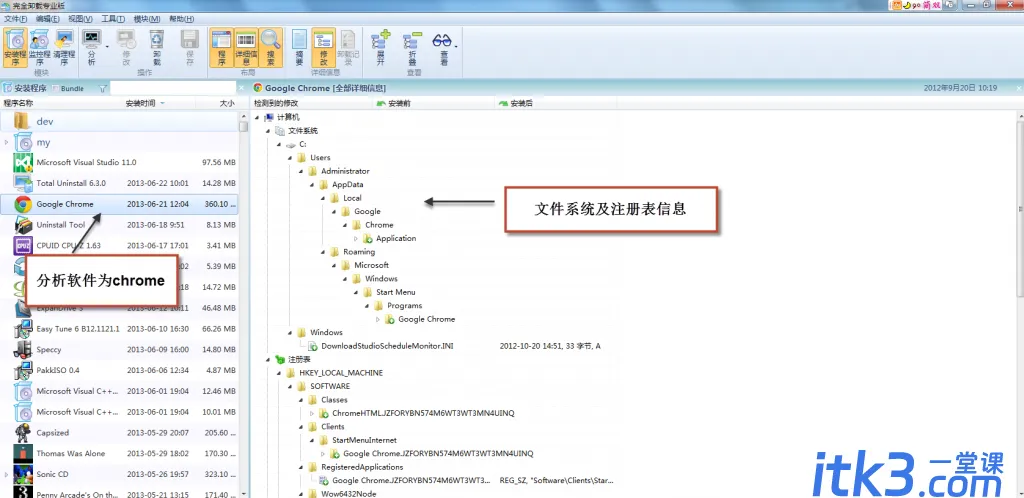Screen dimensions: 1024x498
Task: Collapse the Start Menu folder node
Action: point(356,292)
